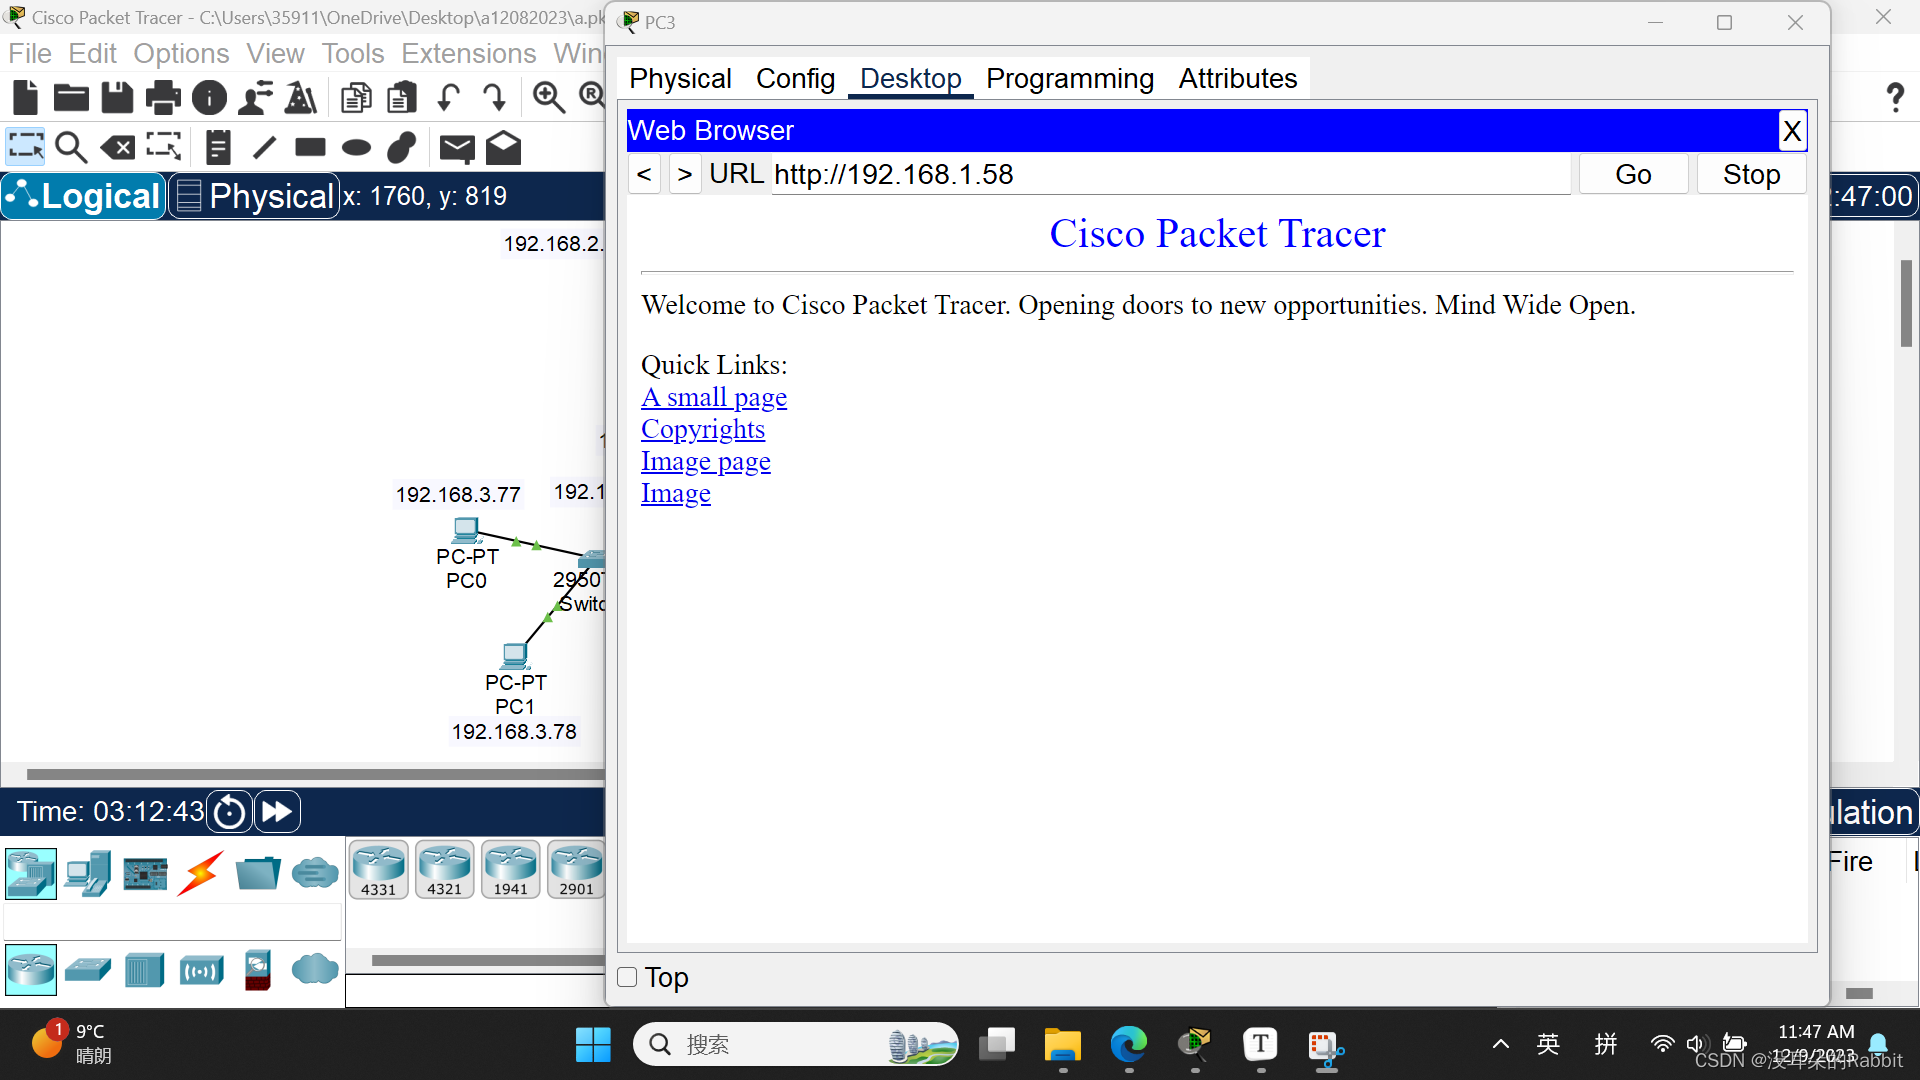
Task: Open the network information icon
Action: click(209, 97)
